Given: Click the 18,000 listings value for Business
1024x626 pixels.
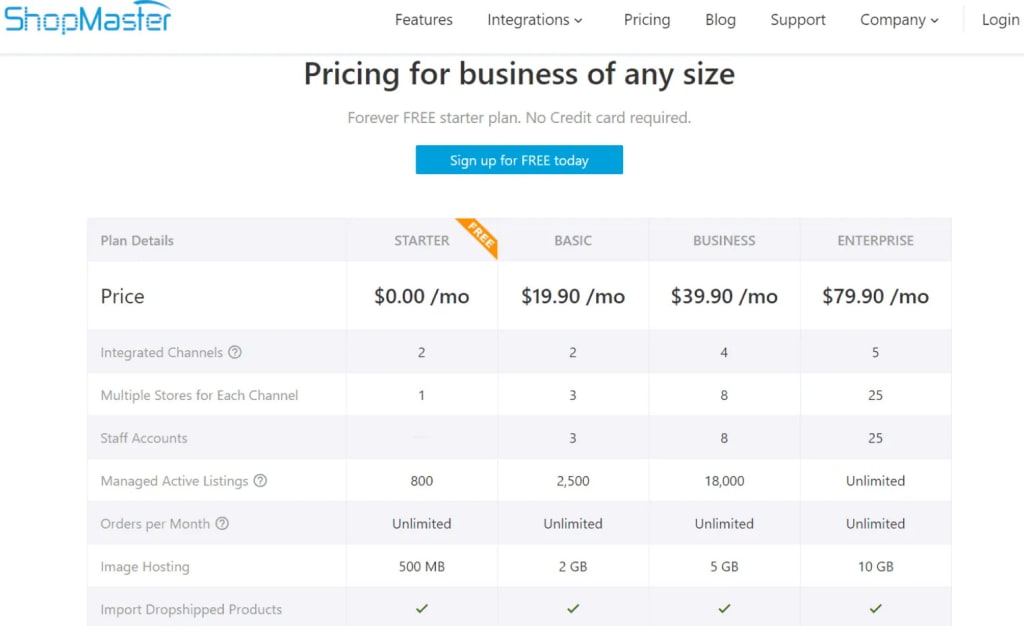Looking at the screenshot, I should pyautogui.click(x=724, y=481).
